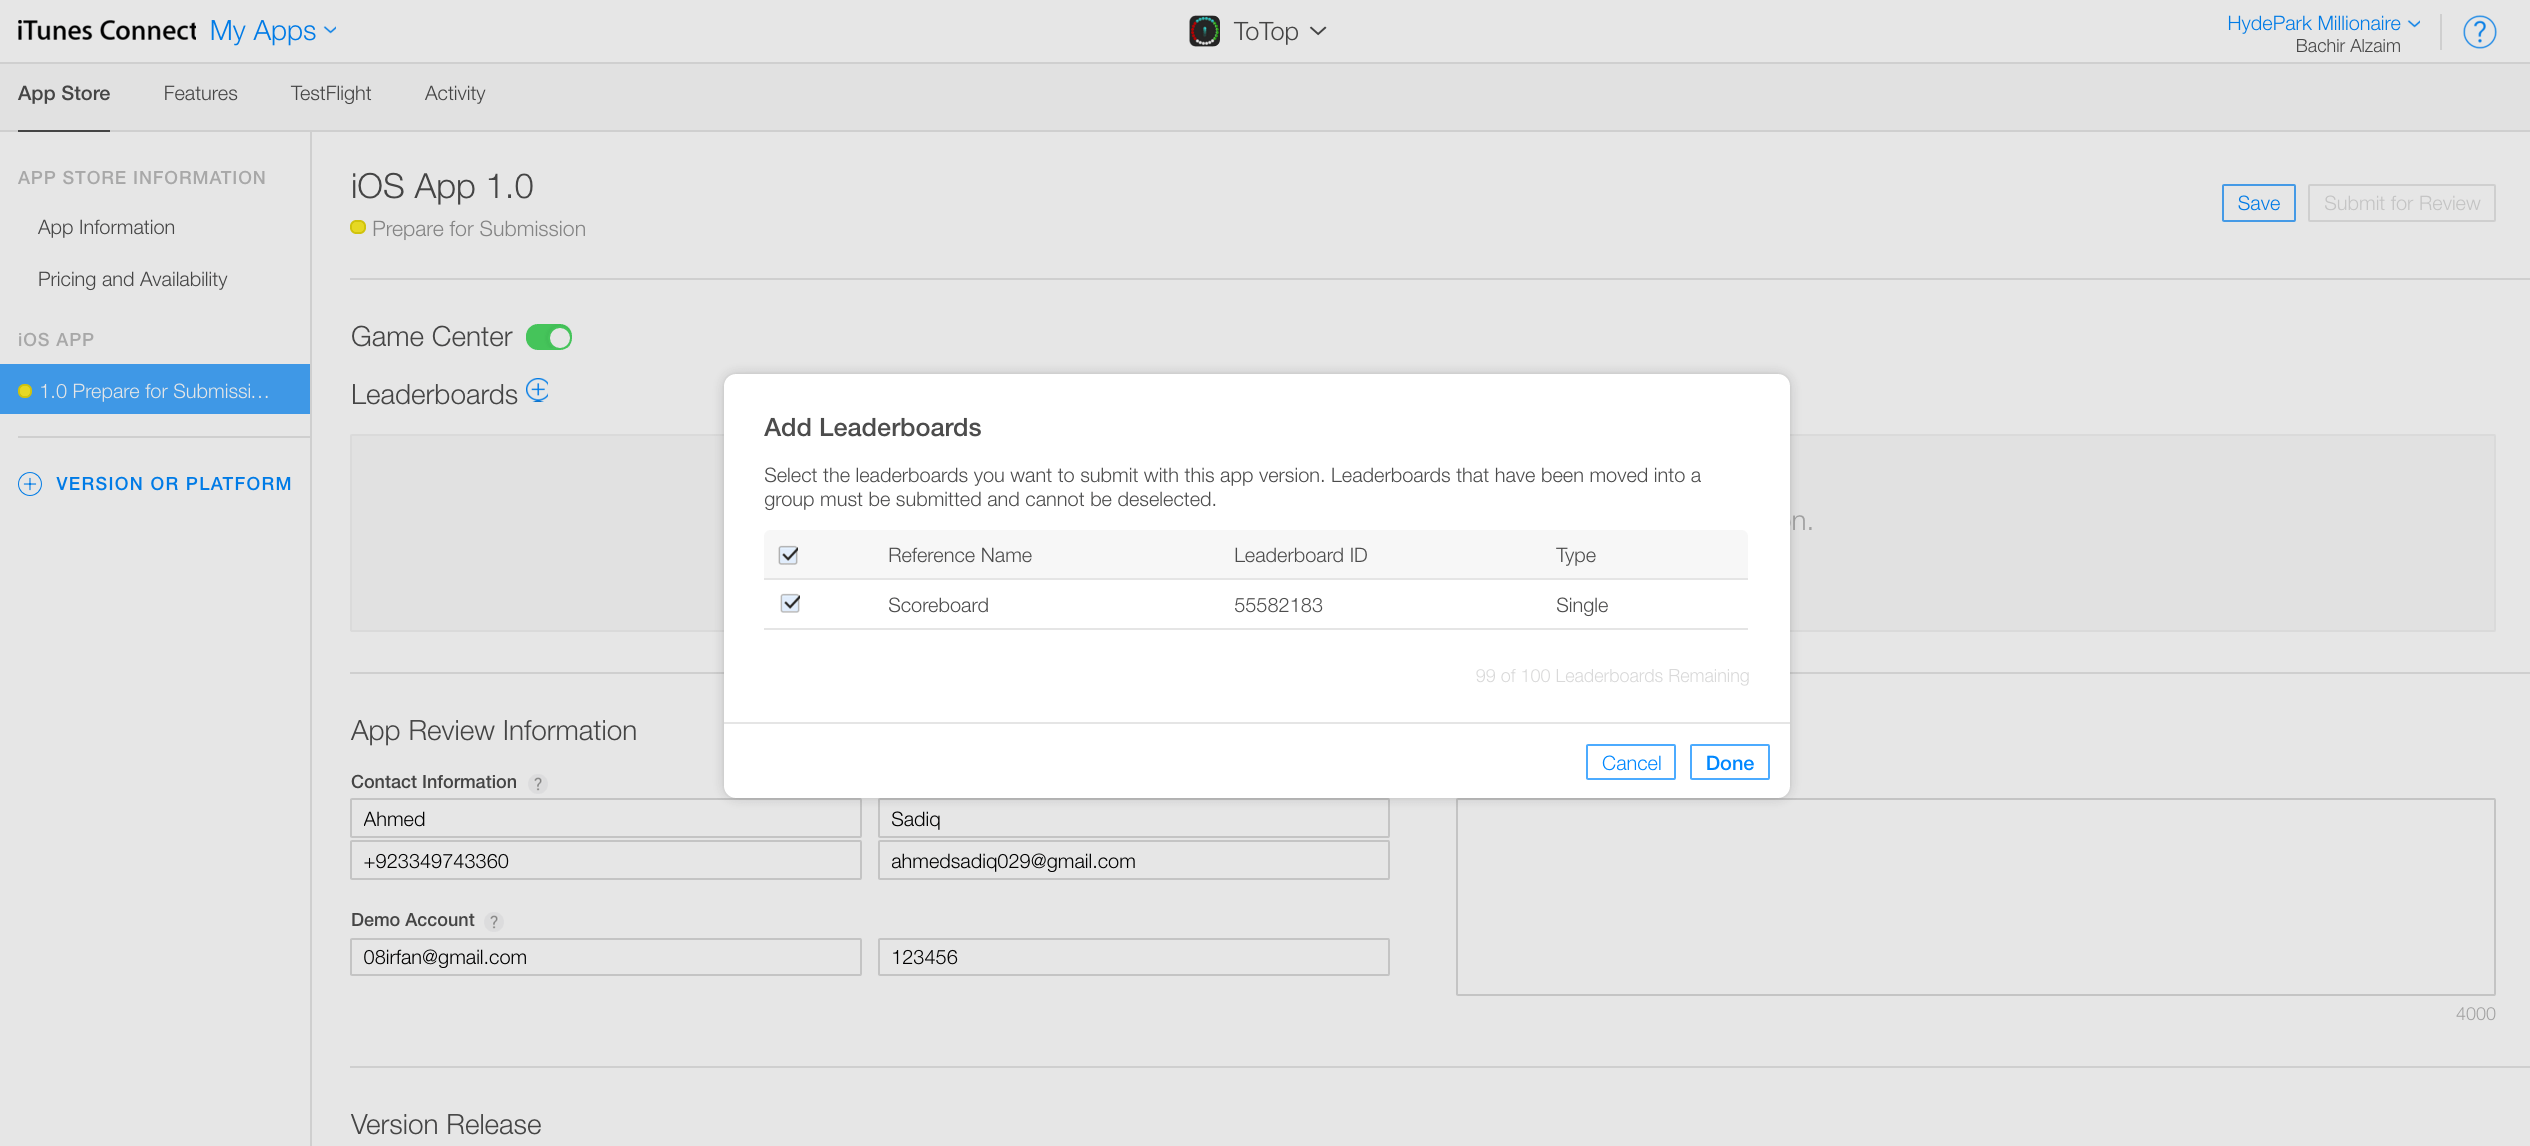Viewport: 2530px width, 1146px height.
Task: Click the Save button
Action: tap(2258, 203)
